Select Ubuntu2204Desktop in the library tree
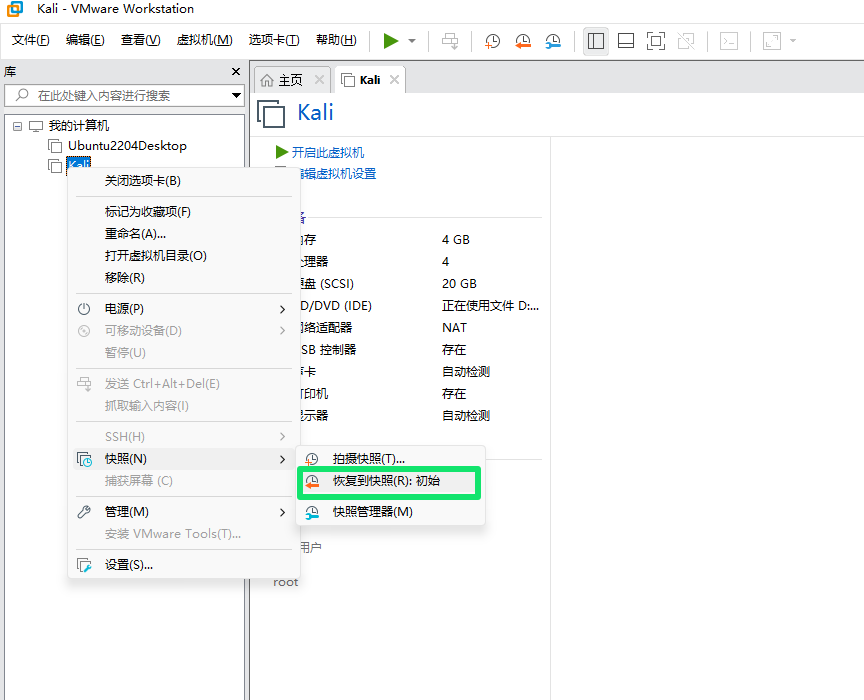This screenshot has width=864, height=700. (x=127, y=146)
